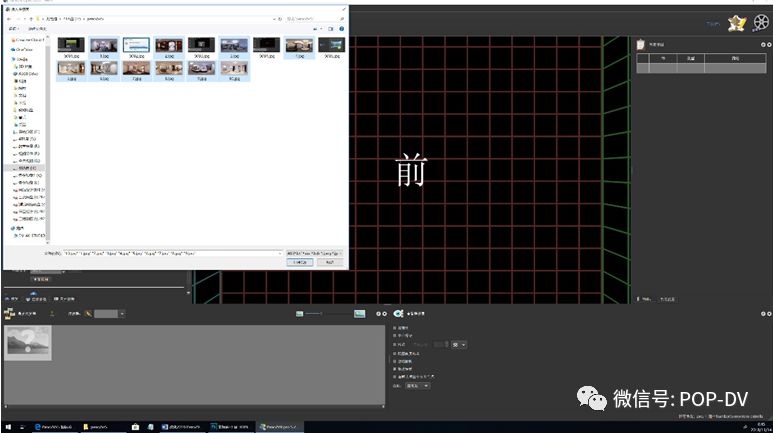Select the viewer settings panel icon

point(398,314)
